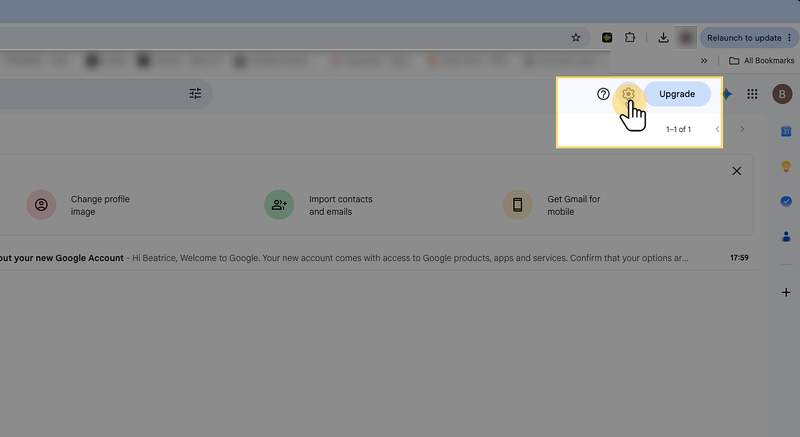
Task: Open Google Calendar side panel icon
Action: coord(786,131)
